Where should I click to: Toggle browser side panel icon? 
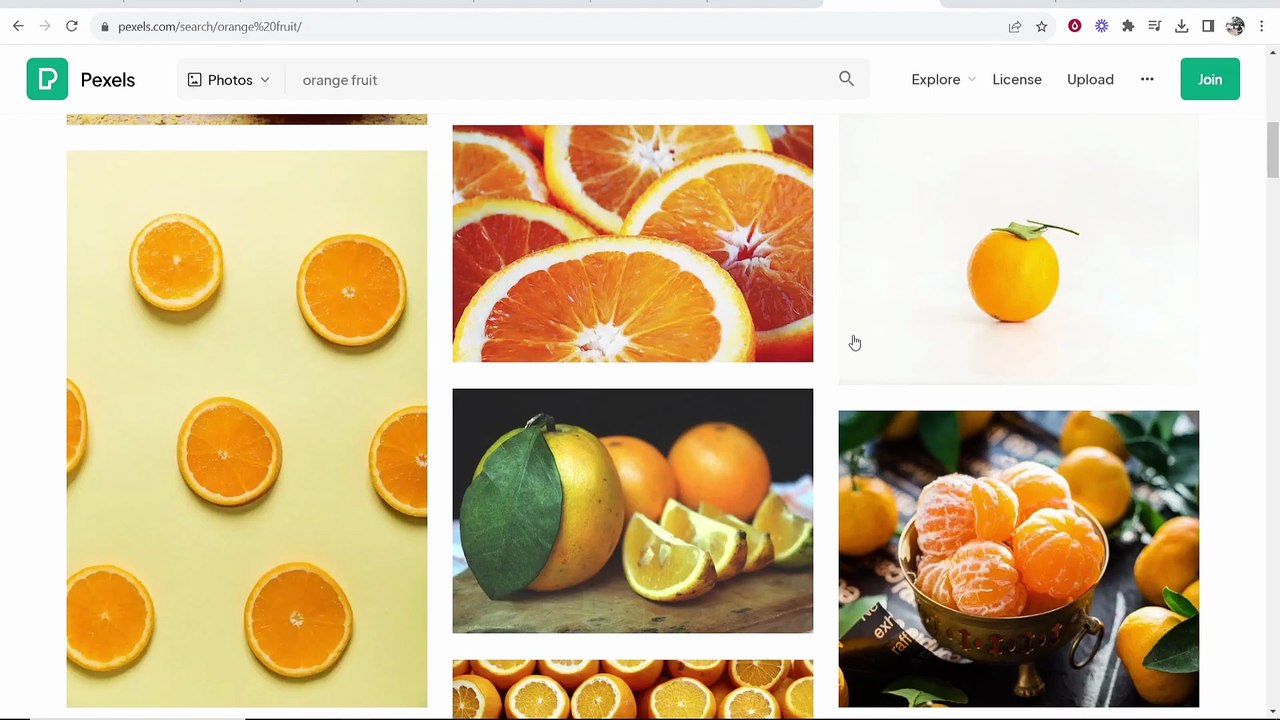pos(1208,26)
